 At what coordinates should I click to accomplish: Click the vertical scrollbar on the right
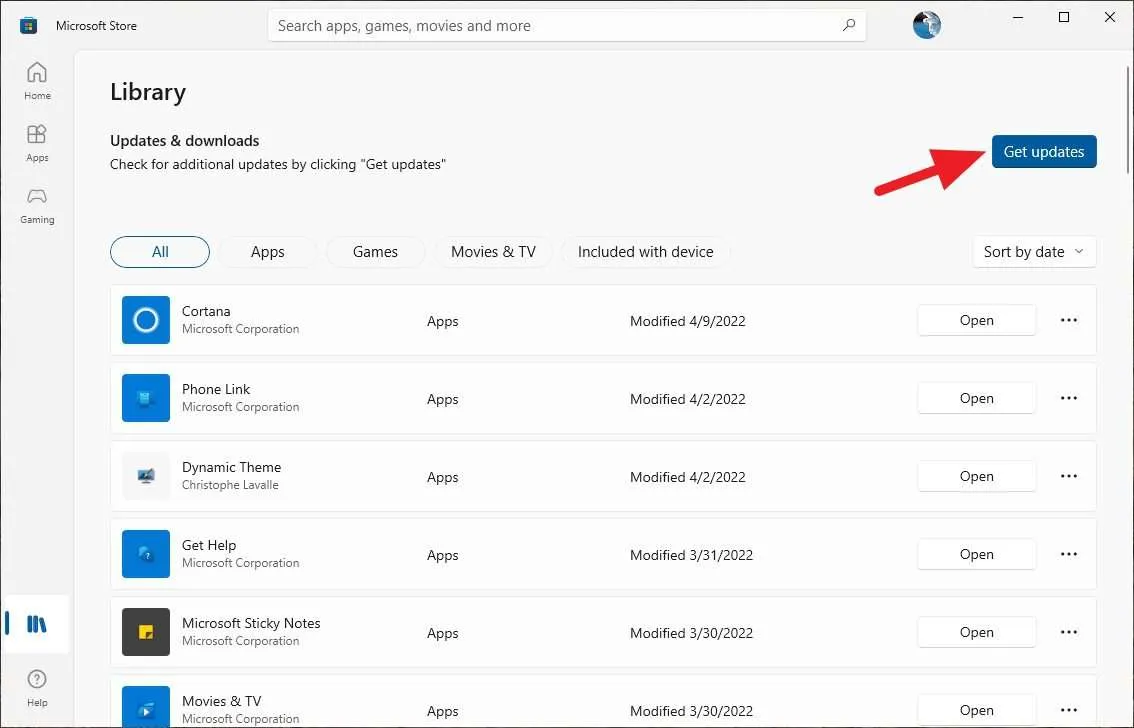(1128, 120)
